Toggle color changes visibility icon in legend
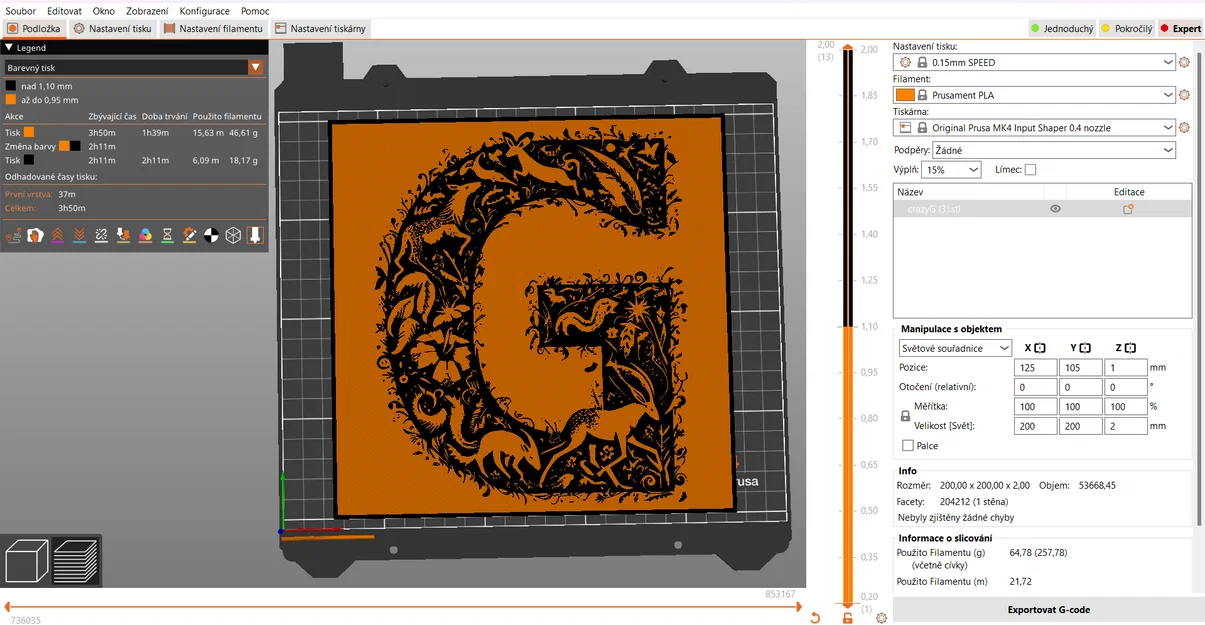The image size is (1205, 625). (145, 235)
